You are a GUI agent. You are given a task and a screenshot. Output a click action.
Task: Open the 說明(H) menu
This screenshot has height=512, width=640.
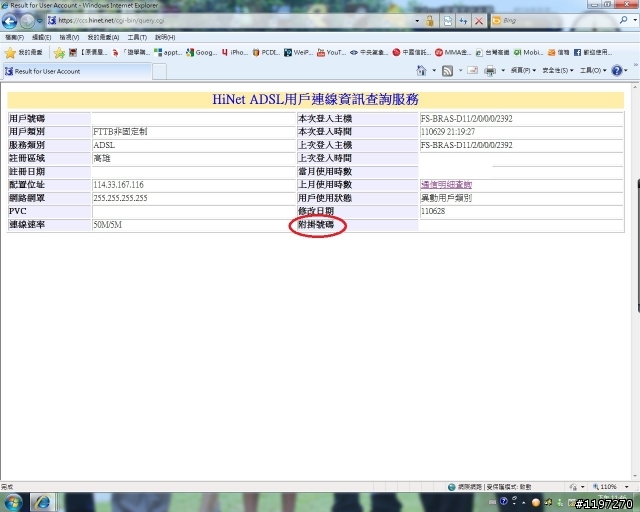165,37
